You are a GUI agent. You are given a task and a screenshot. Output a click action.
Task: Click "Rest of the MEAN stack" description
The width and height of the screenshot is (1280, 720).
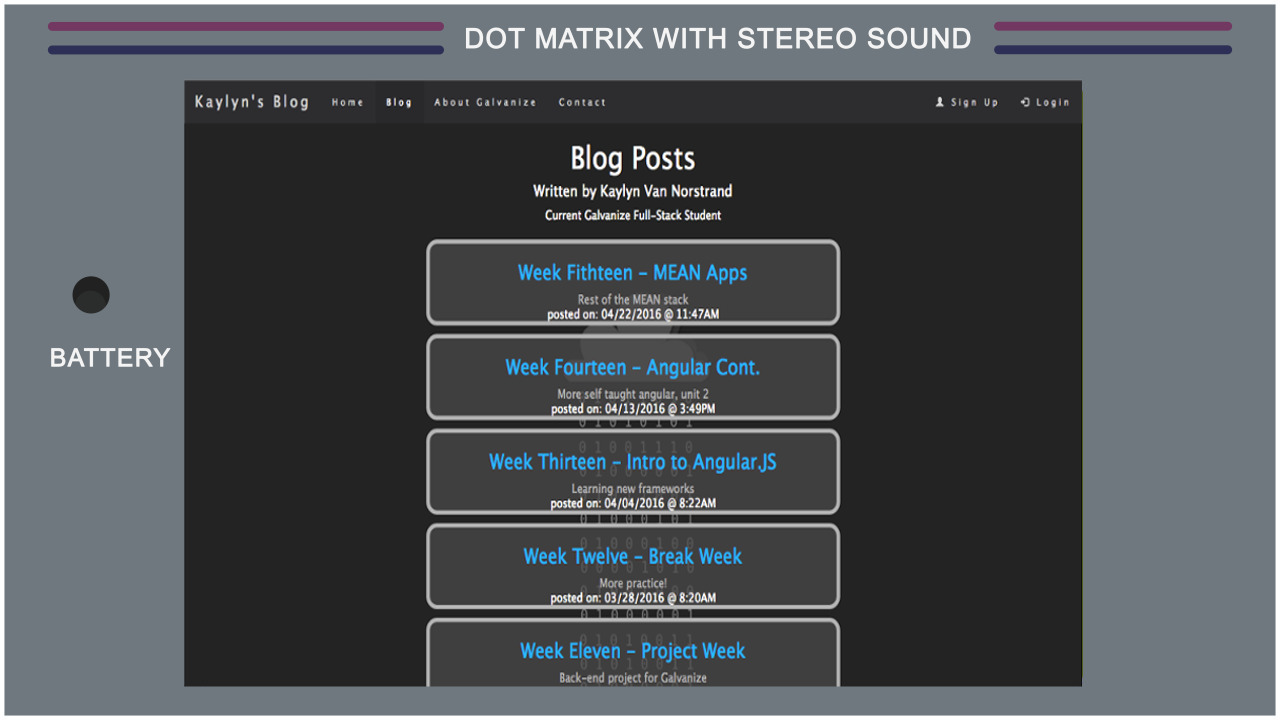(x=632, y=300)
